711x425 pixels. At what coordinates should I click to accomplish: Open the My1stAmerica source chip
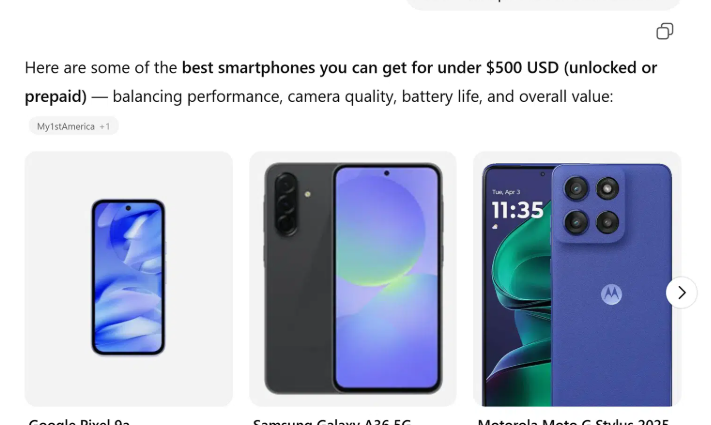(x=66, y=127)
